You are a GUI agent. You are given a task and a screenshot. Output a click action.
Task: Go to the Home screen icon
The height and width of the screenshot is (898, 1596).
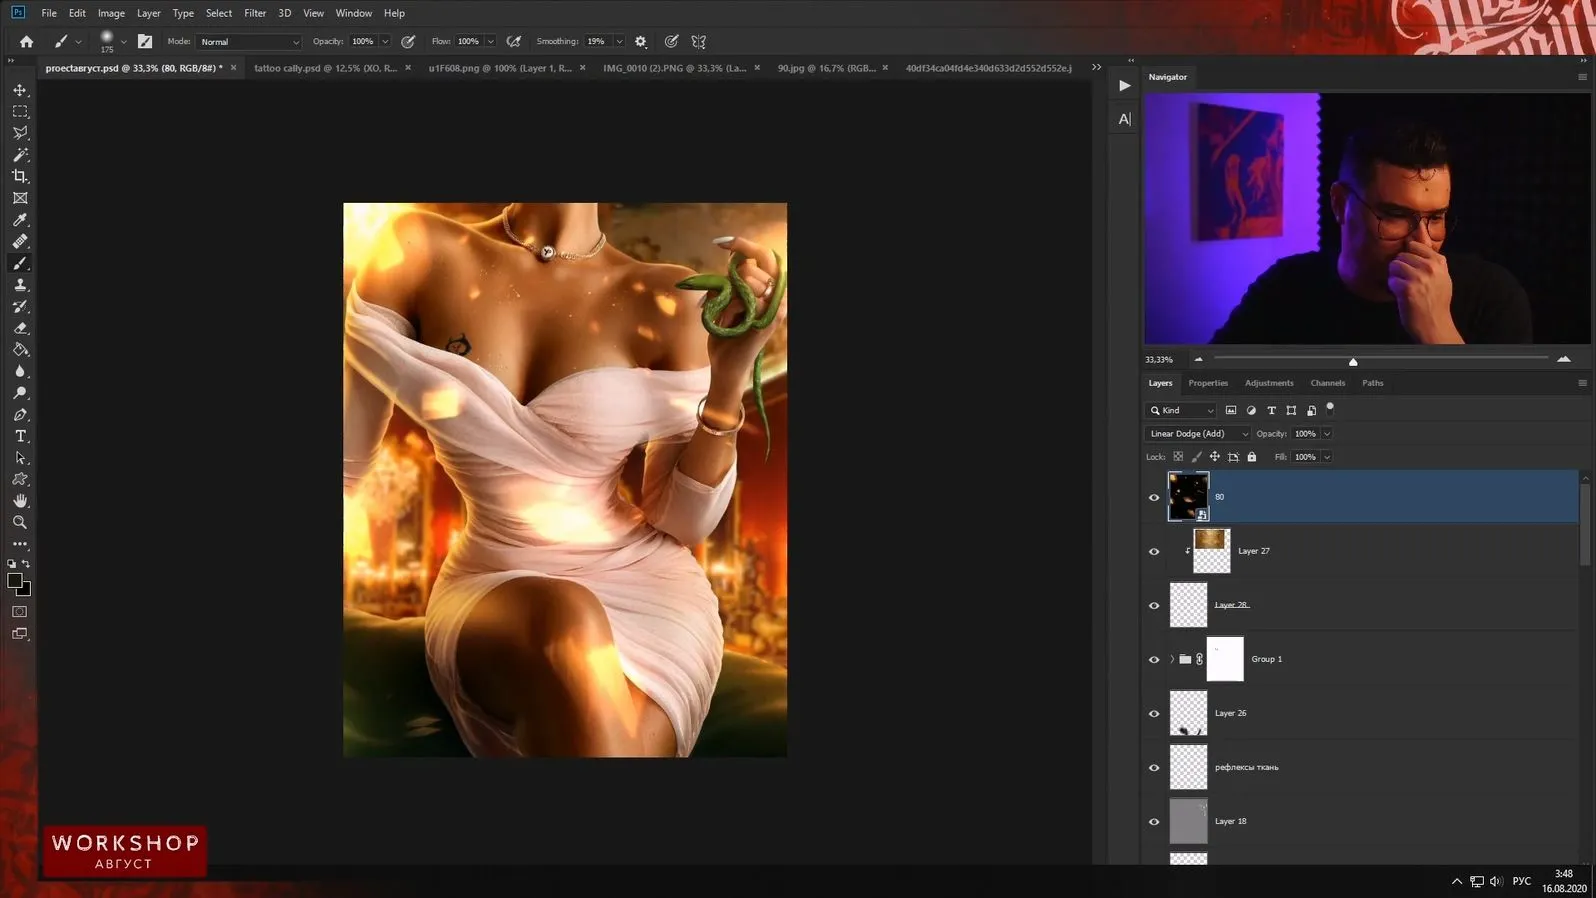26,41
